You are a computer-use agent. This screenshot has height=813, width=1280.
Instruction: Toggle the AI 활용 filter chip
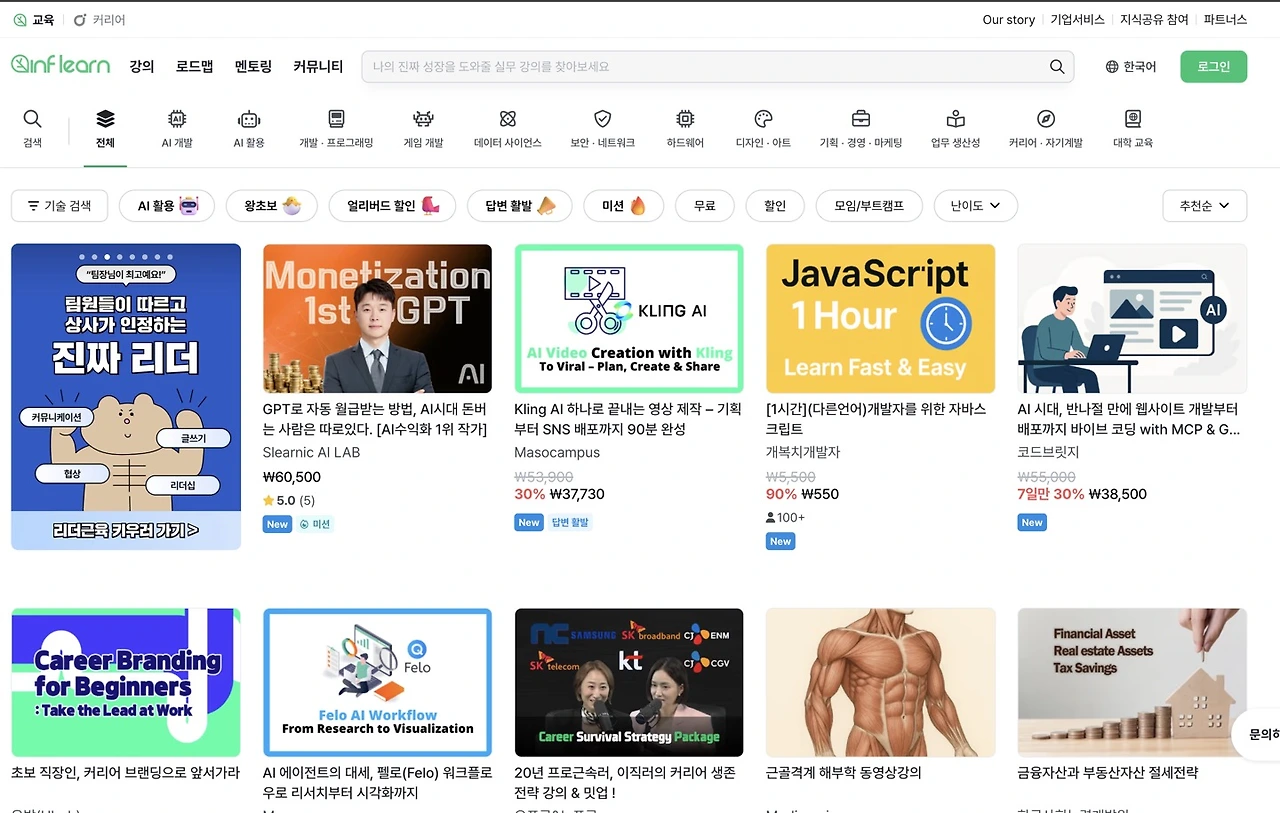coord(167,206)
